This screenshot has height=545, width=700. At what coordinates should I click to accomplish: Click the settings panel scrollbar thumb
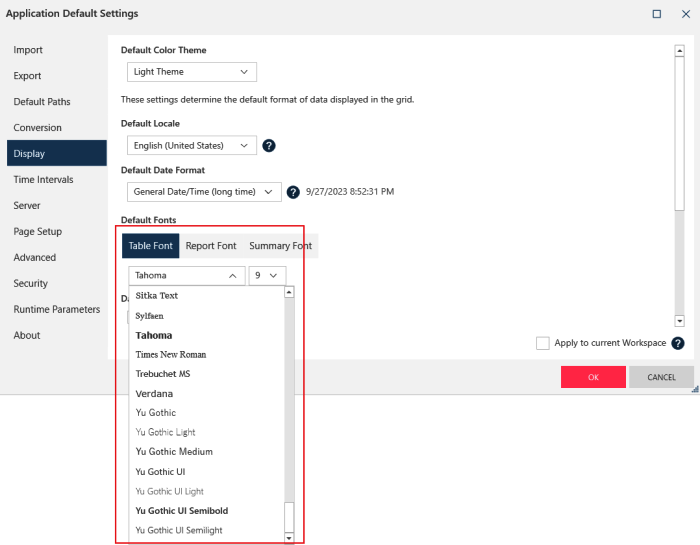click(679, 133)
